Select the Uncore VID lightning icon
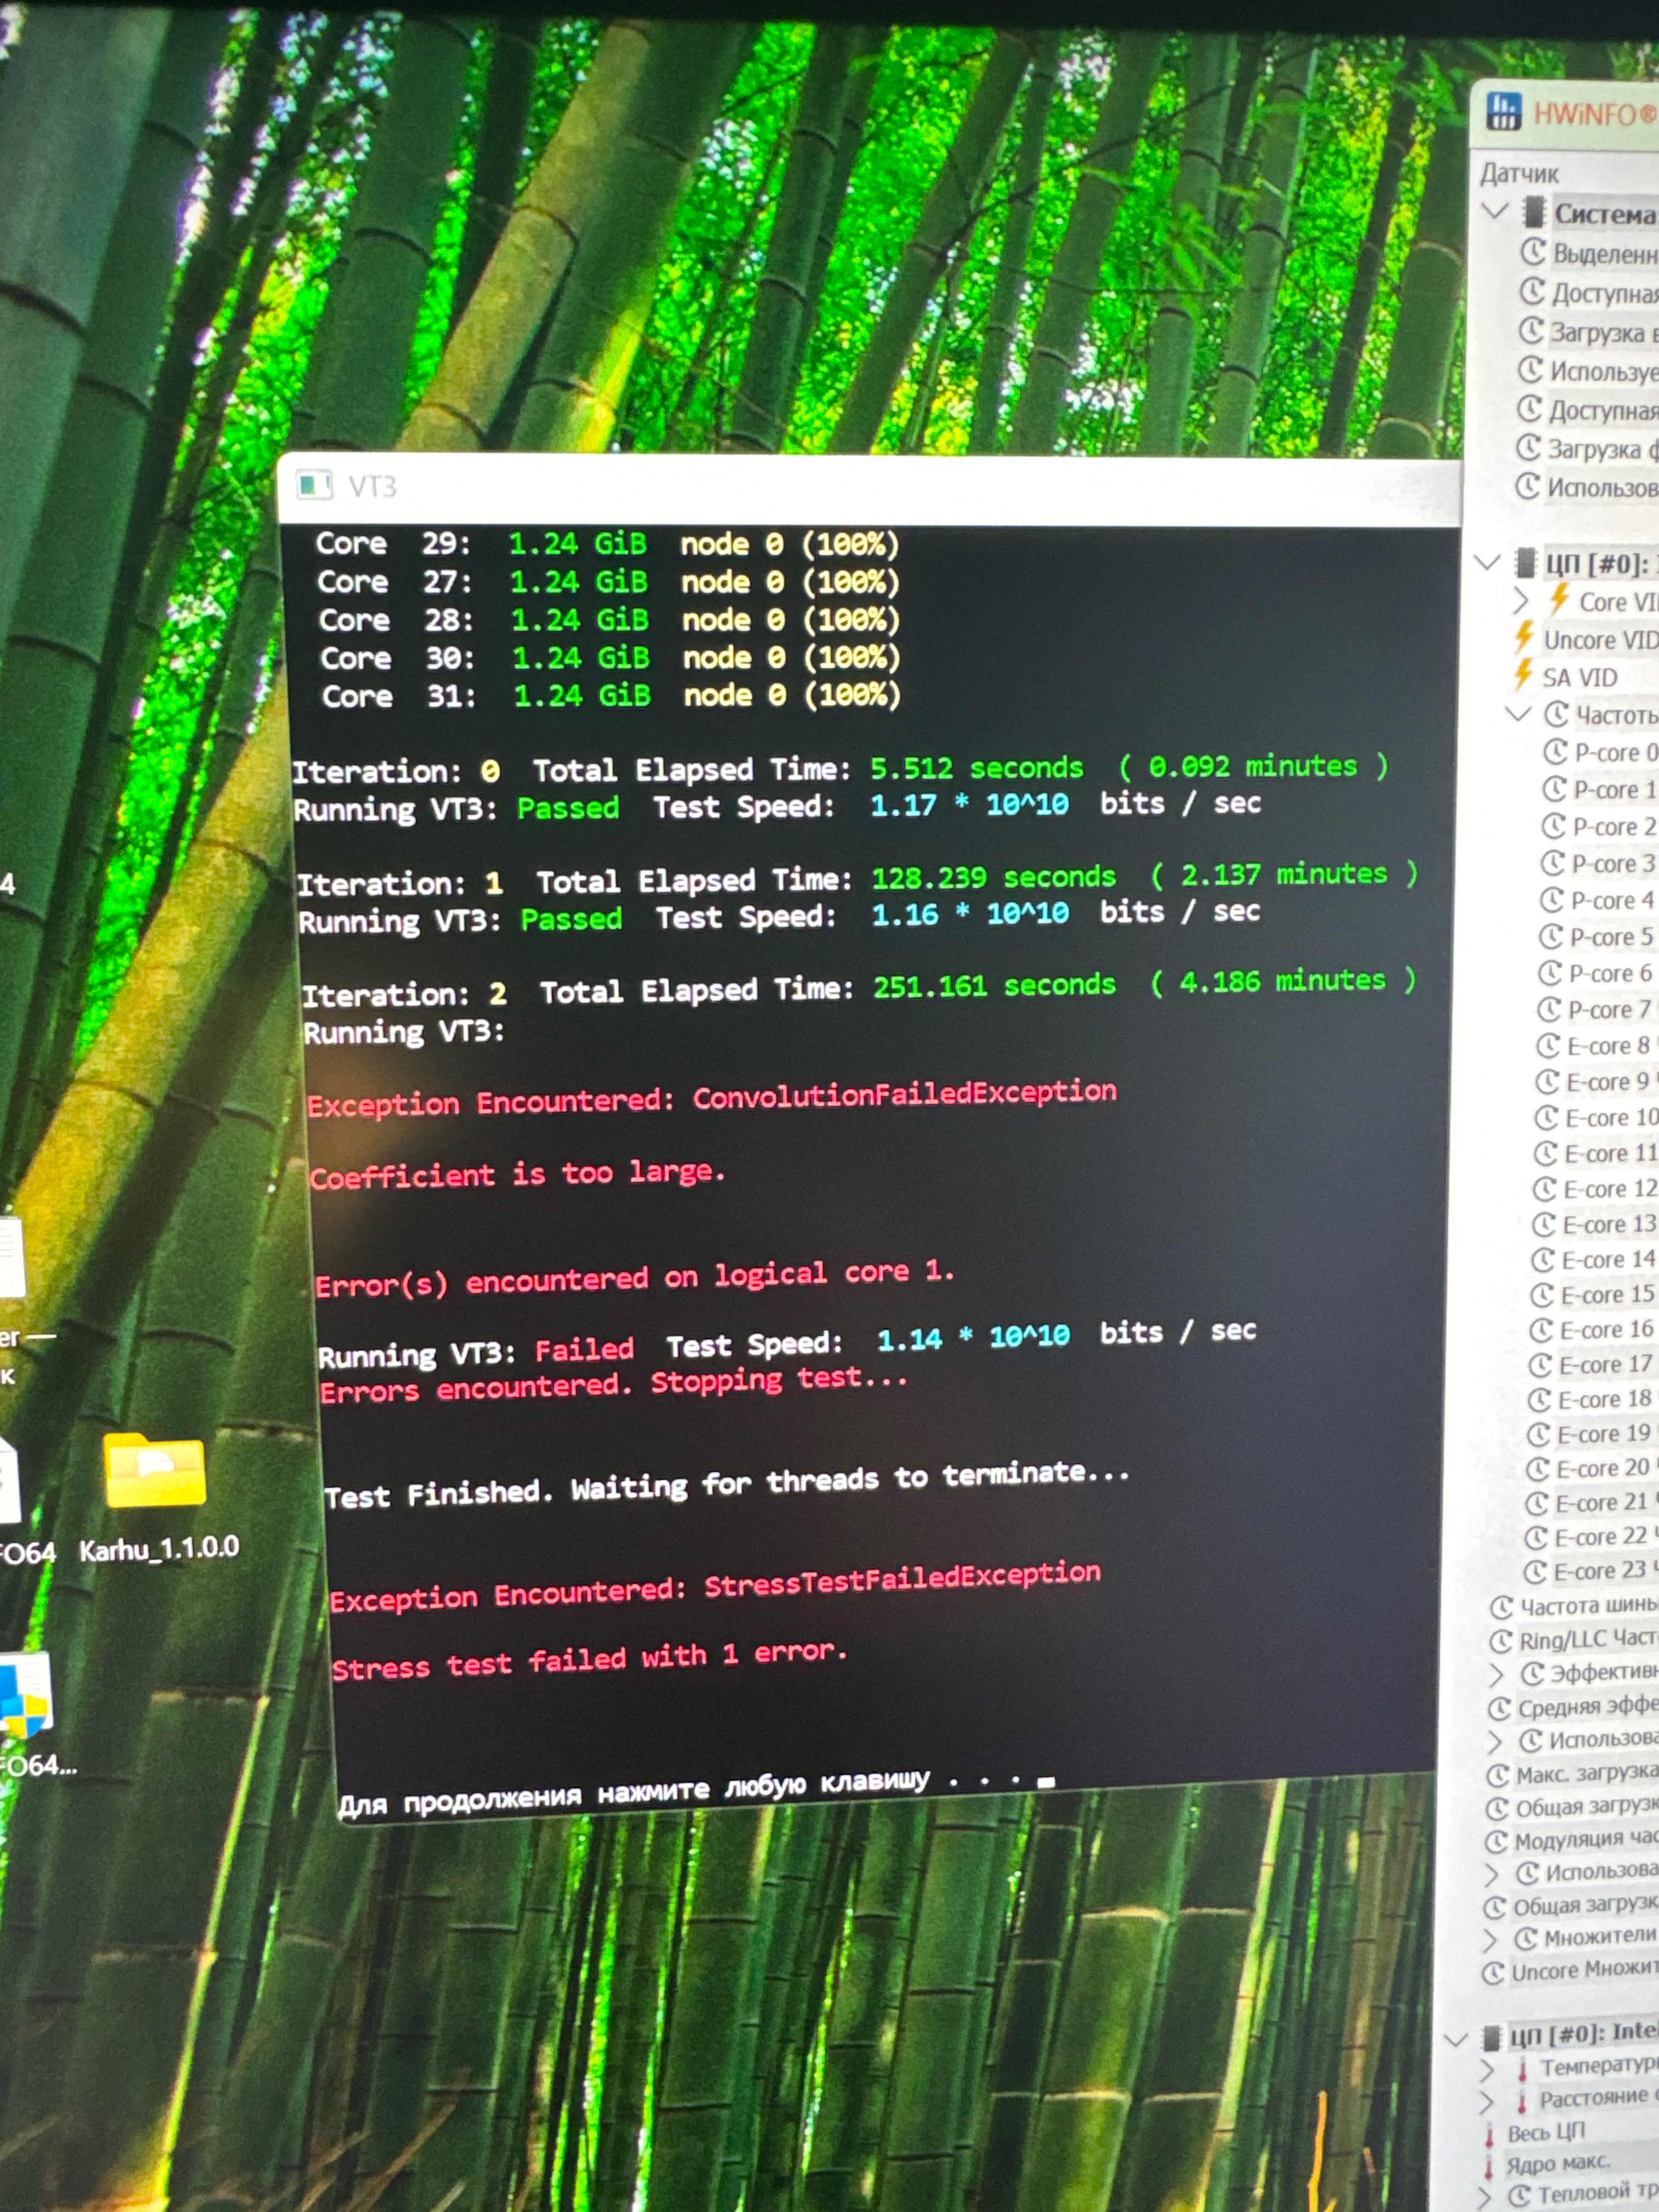 [1524, 637]
